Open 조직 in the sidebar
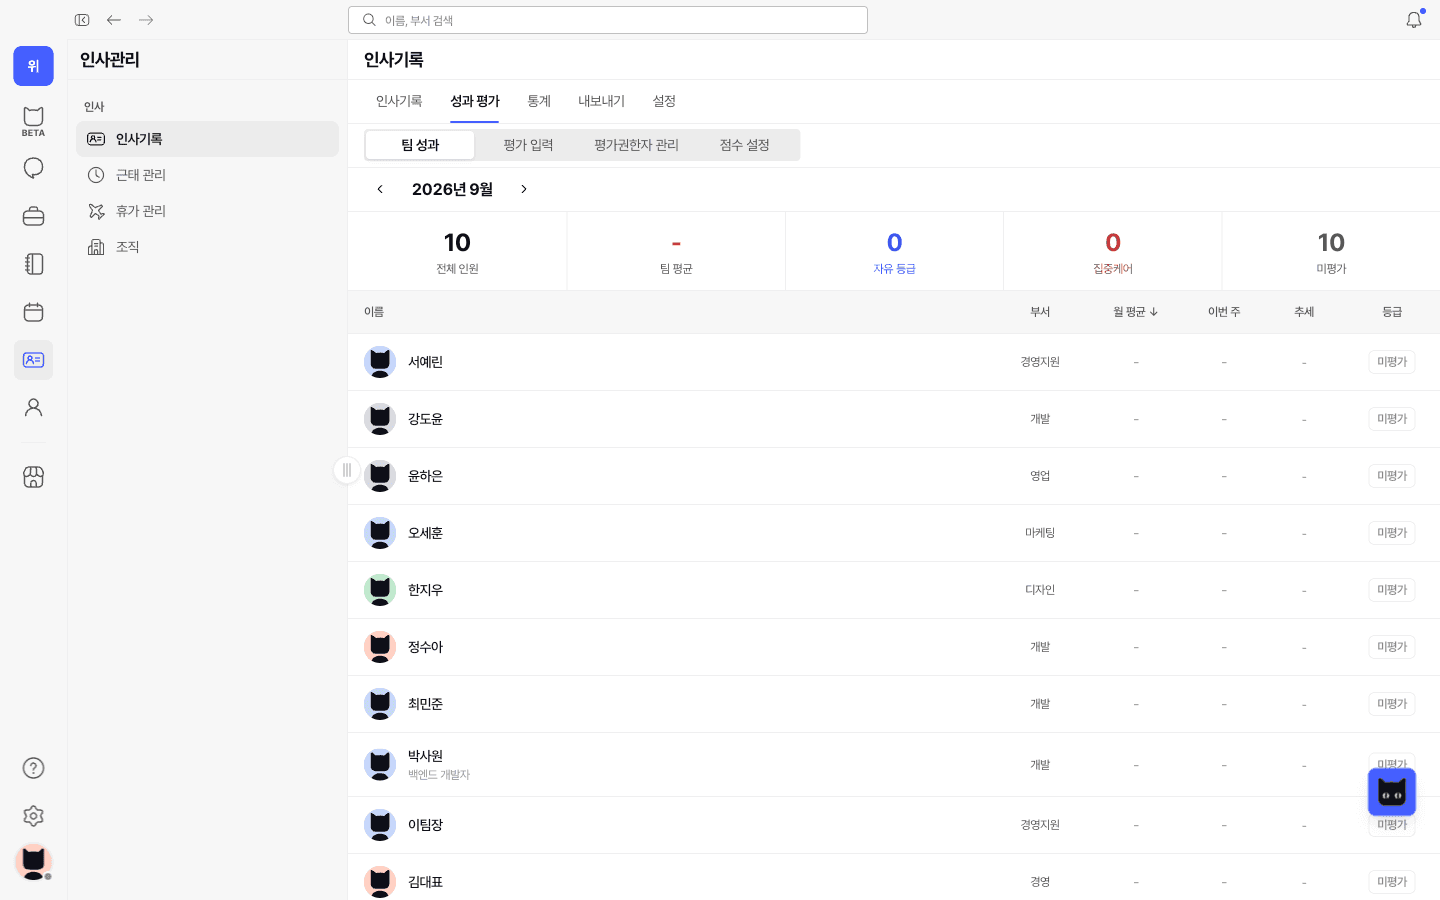Screen dimensions: 1440x900 [x=207, y=247]
